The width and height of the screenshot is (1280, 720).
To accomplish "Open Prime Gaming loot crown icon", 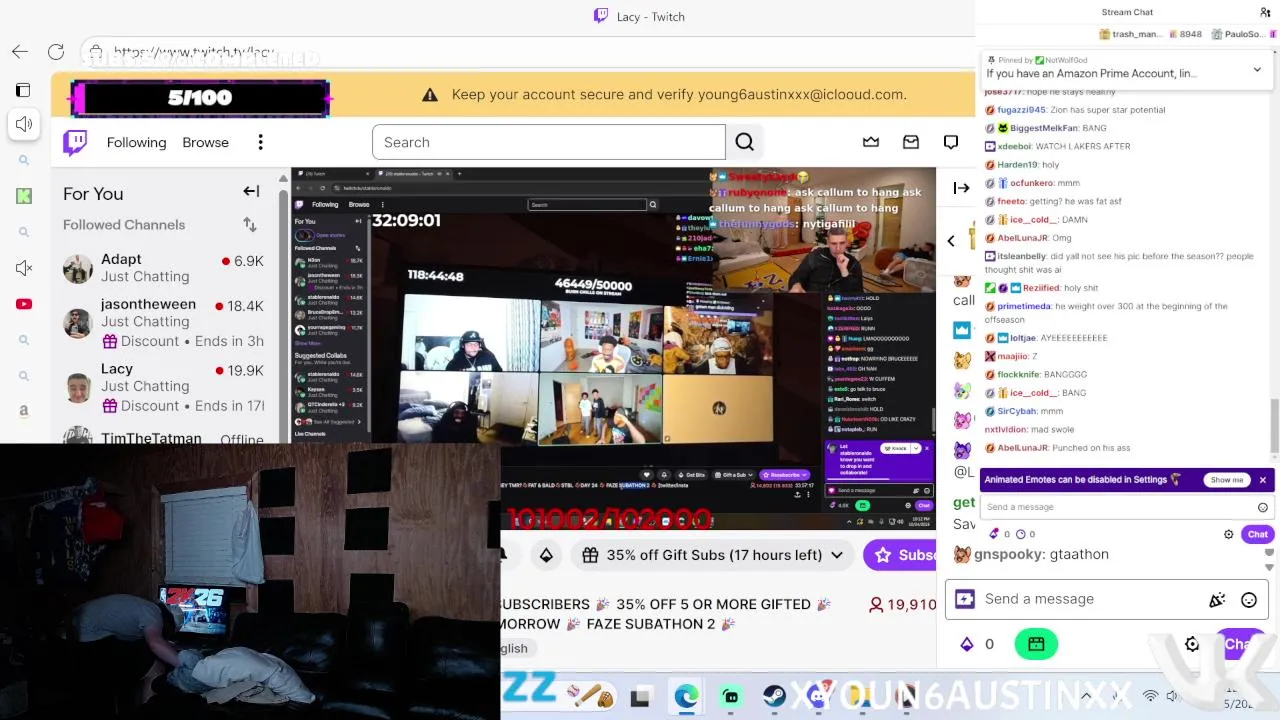I will click(871, 142).
